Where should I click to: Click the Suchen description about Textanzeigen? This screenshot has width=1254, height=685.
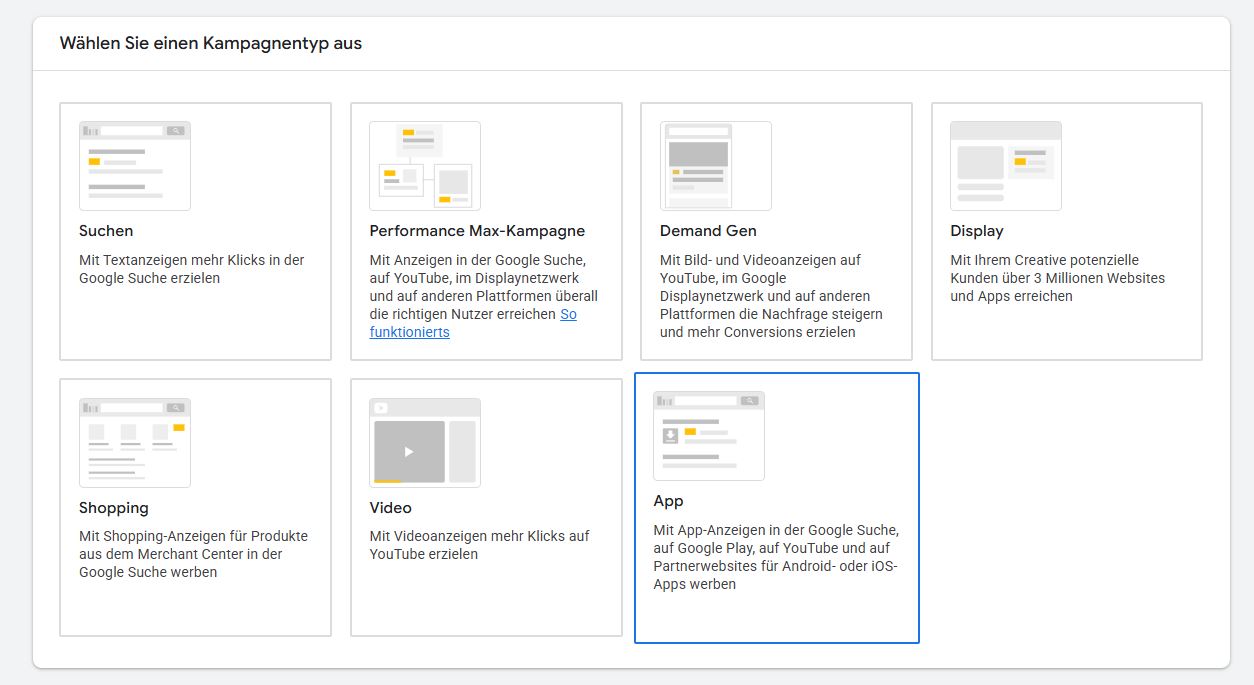click(x=191, y=269)
